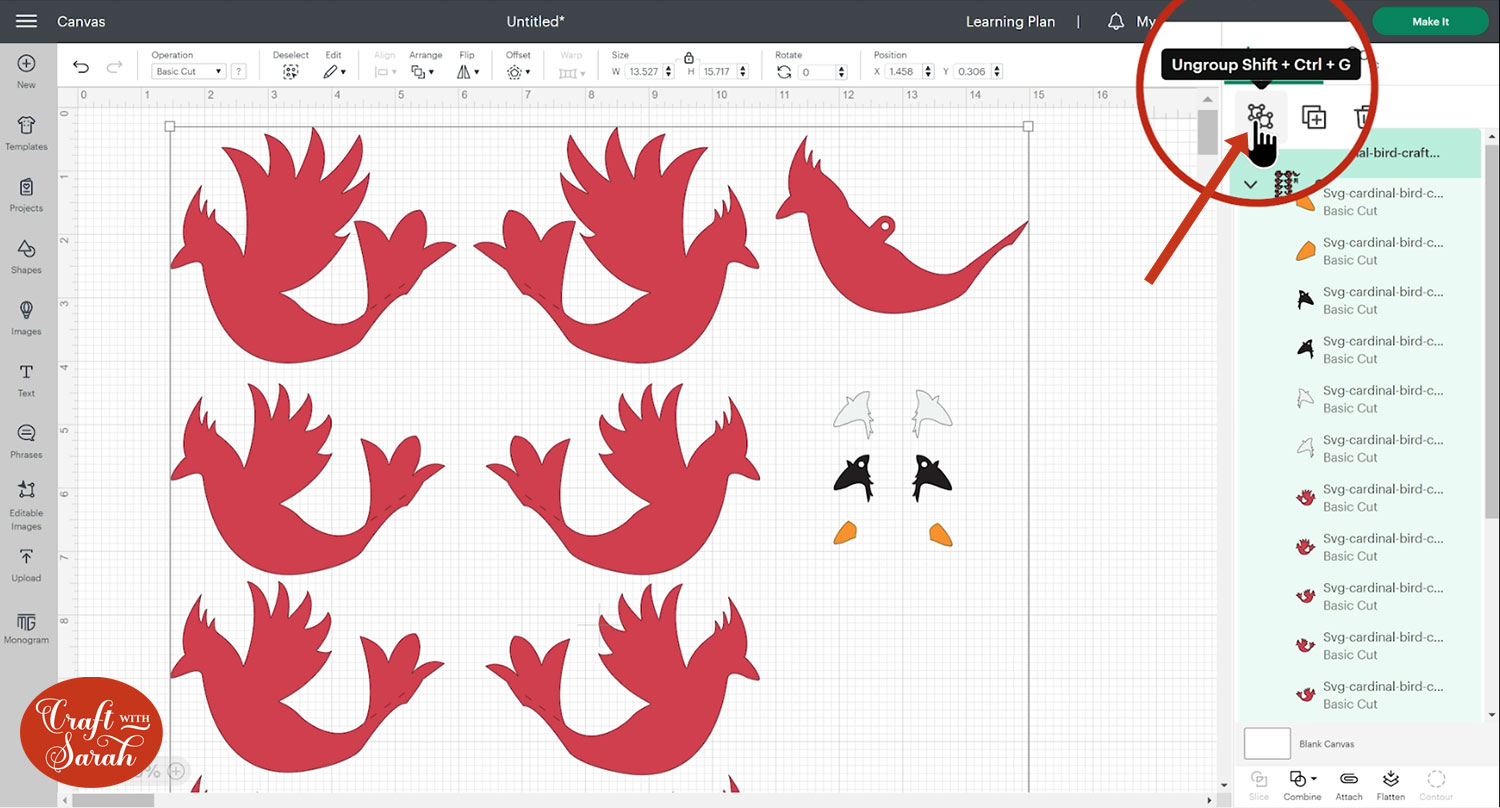Screen dimensions: 1500x808
Task: Click the Redo arrow
Action: tap(114, 67)
